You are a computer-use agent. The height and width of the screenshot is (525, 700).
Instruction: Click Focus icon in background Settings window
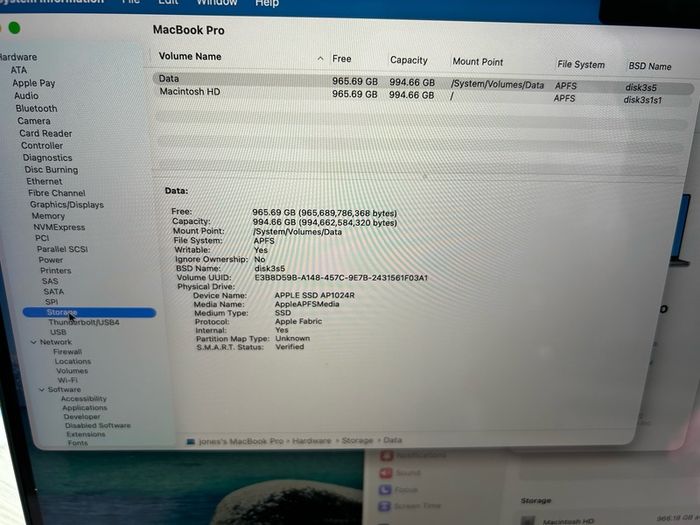pos(385,490)
